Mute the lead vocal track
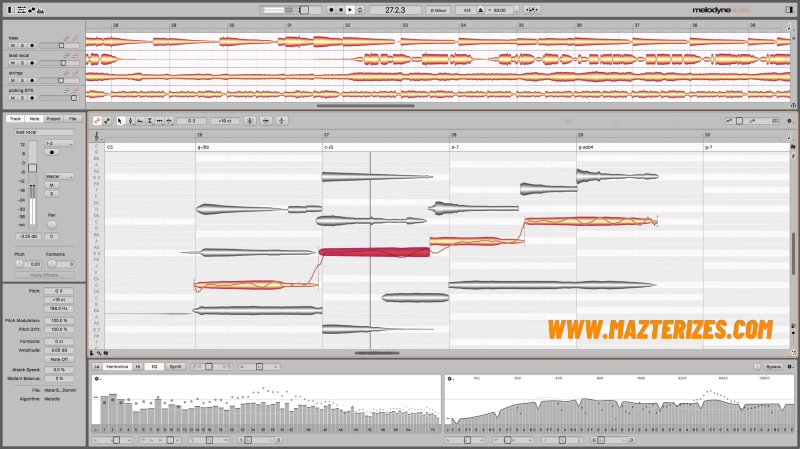 (x=13, y=63)
